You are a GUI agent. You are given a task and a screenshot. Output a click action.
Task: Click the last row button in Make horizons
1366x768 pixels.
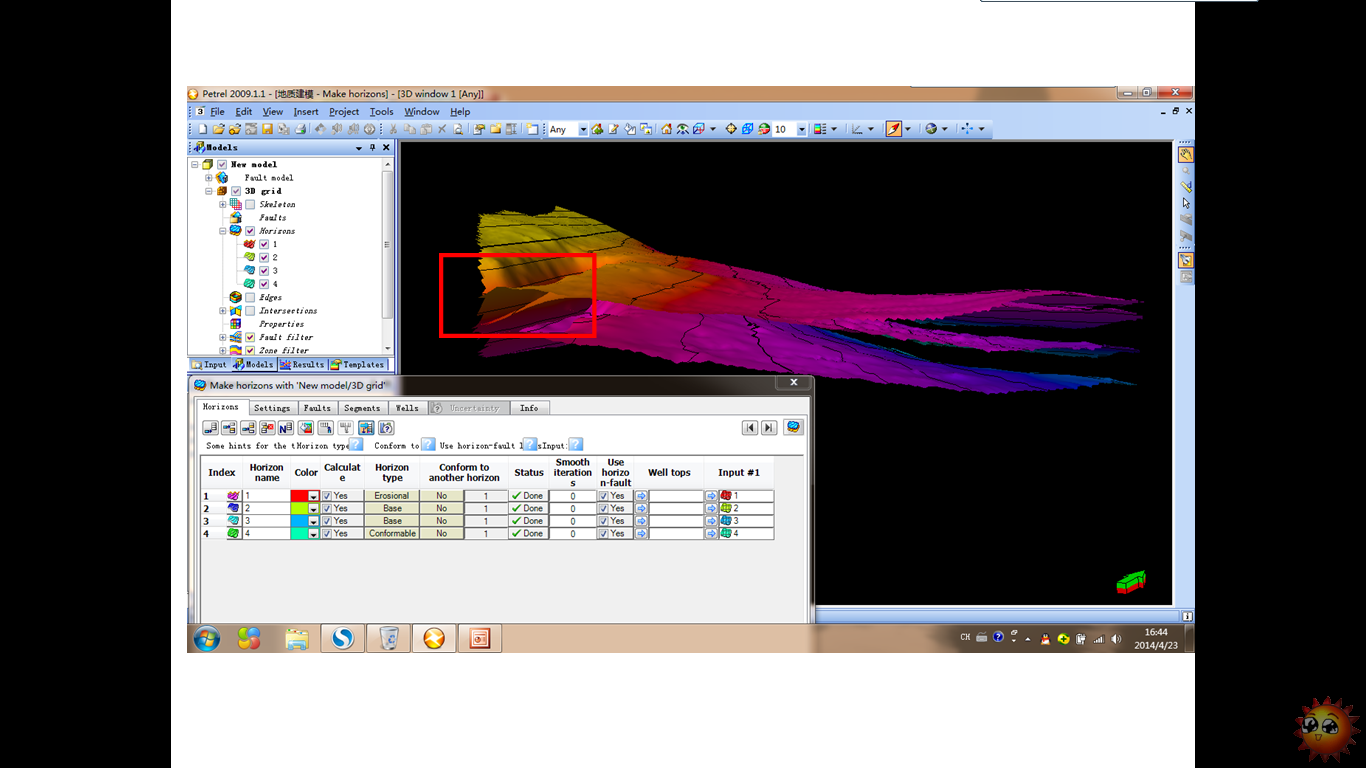point(769,428)
